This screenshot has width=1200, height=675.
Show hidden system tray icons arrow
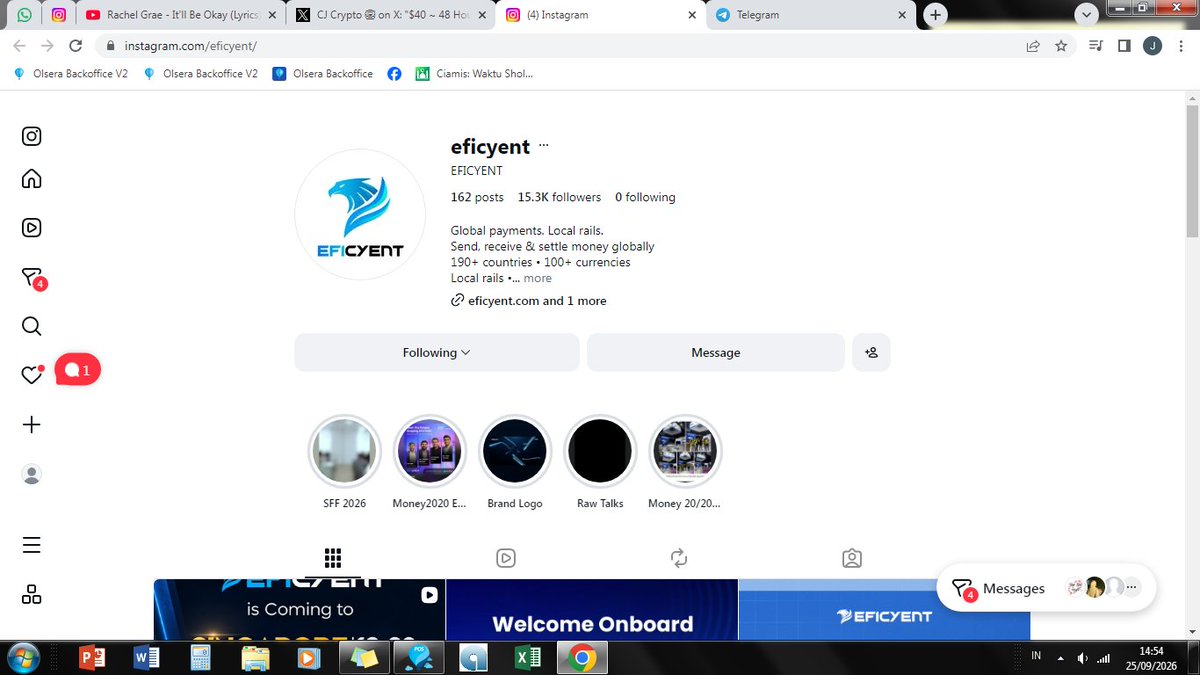tap(1062, 658)
